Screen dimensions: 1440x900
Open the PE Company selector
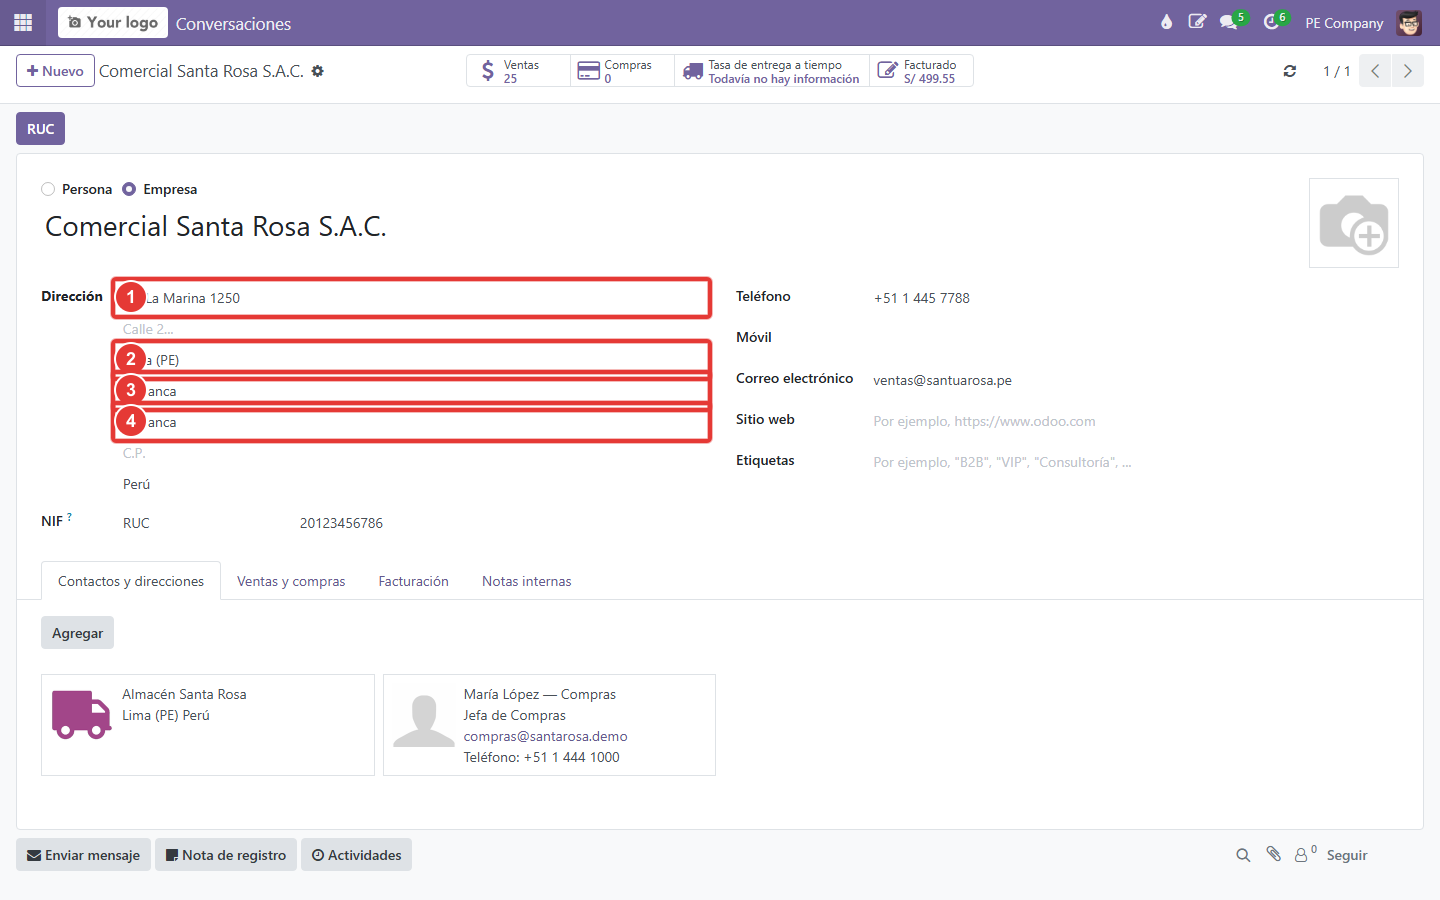[1344, 23]
